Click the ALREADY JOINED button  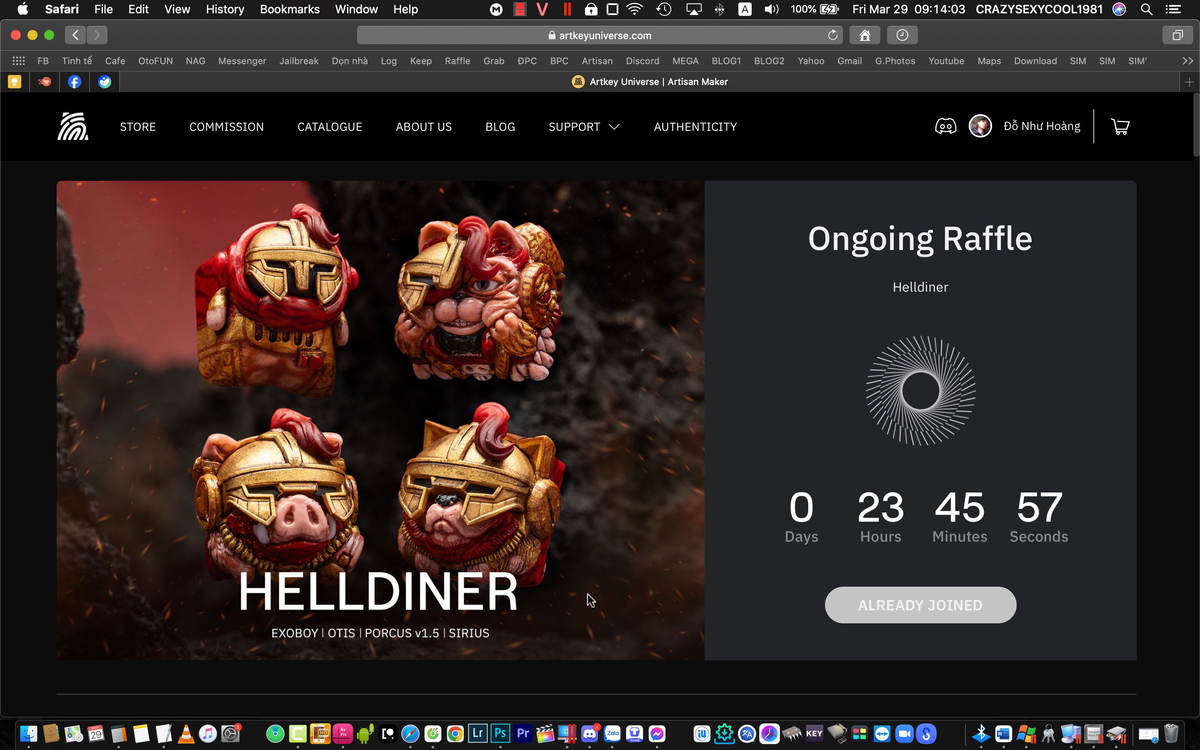pos(920,605)
